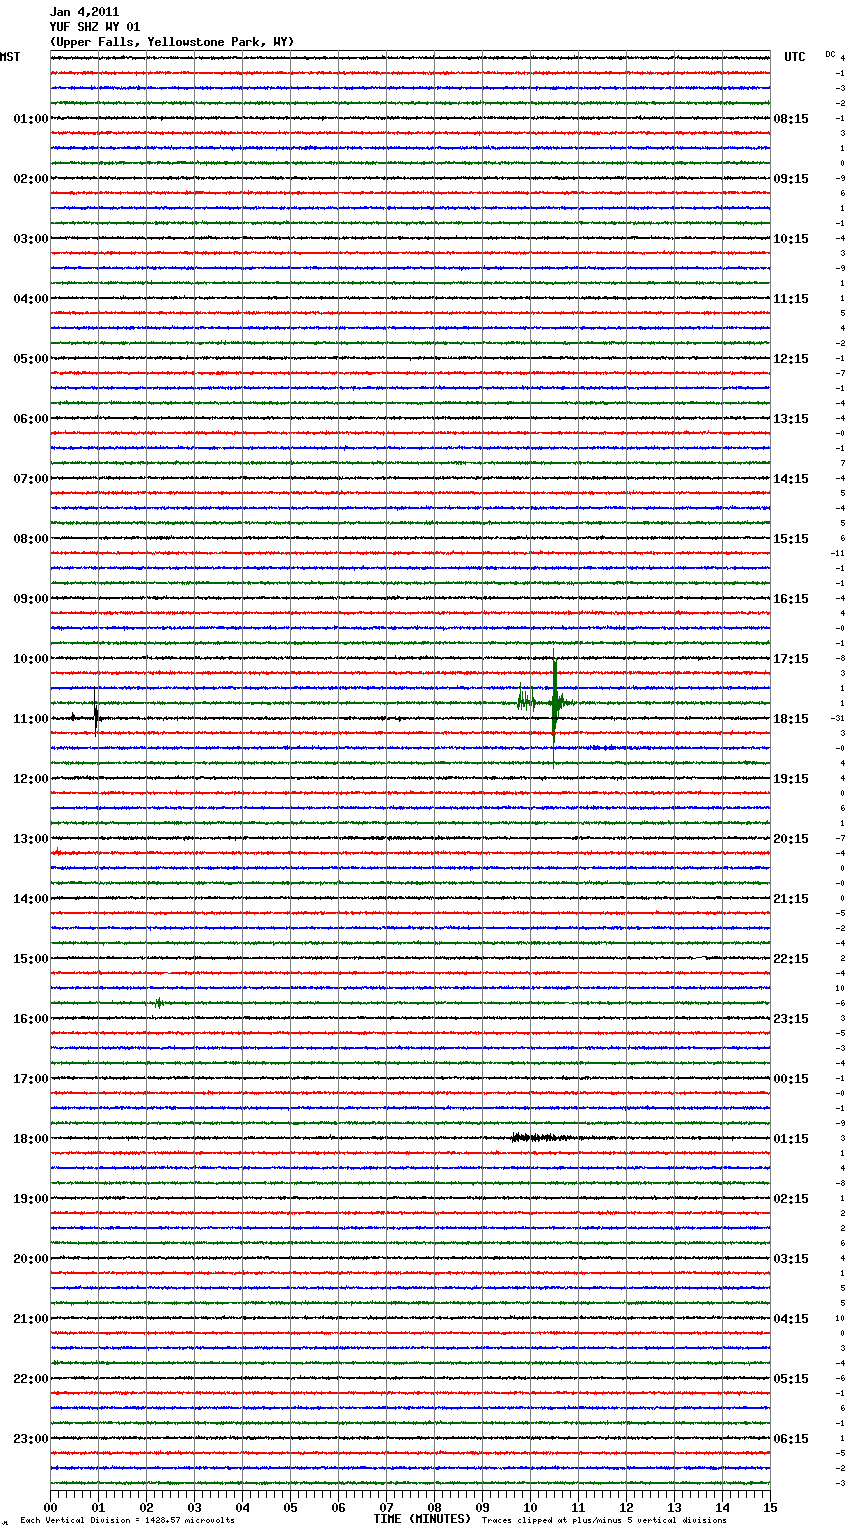The width and height of the screenshot is (850, 1534).
Task: Click the 'Each Vertical Division = 1428.57 microvolts' note
Action: tap(127, 1521)
